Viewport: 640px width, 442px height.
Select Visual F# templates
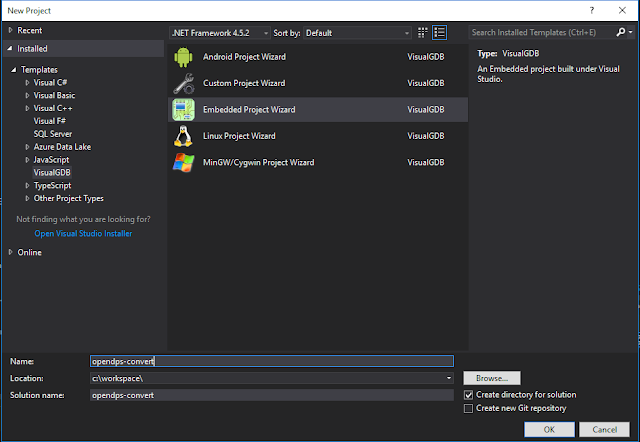coord(50,121)
